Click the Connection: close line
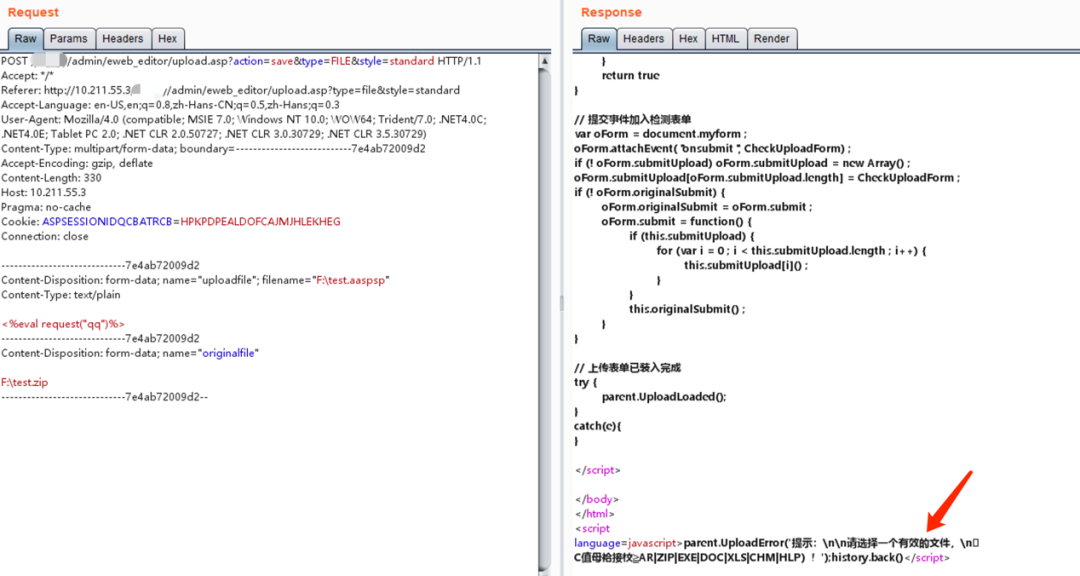This screenshot has width=1080, height=576. [x=45, y=236]
